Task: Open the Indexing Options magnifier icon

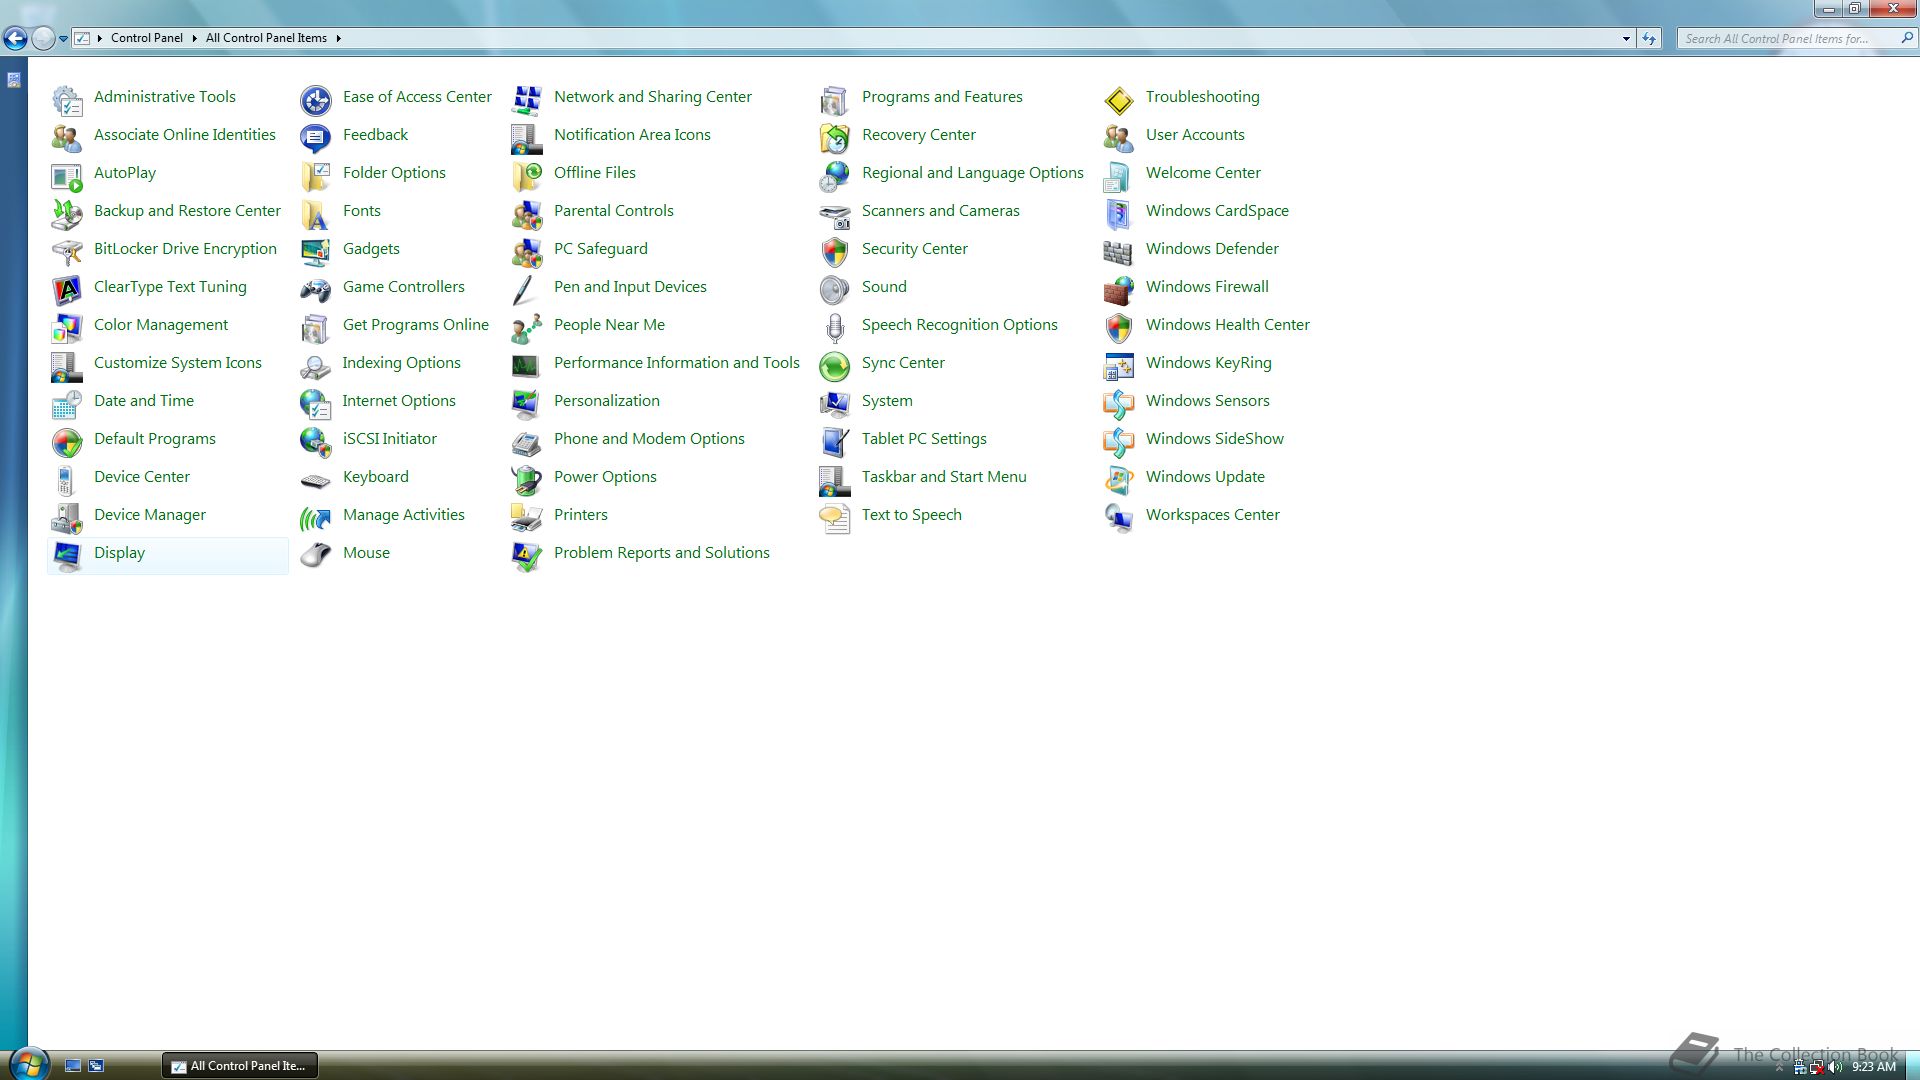Action: pyautogui.click(x=316, y=365)
